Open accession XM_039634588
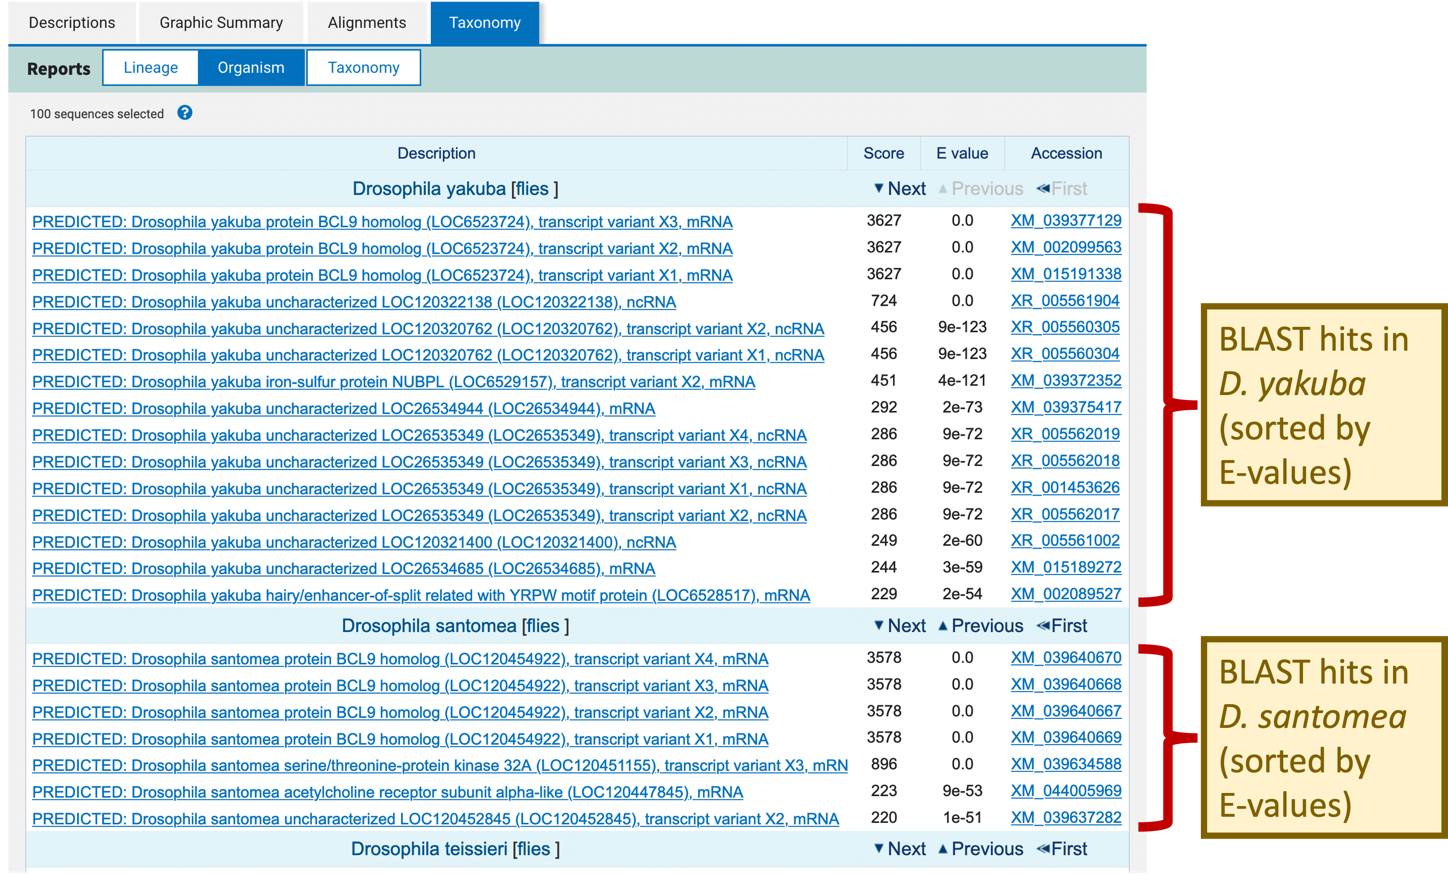Screen dimensions: 1448x874 [1066, 764]
